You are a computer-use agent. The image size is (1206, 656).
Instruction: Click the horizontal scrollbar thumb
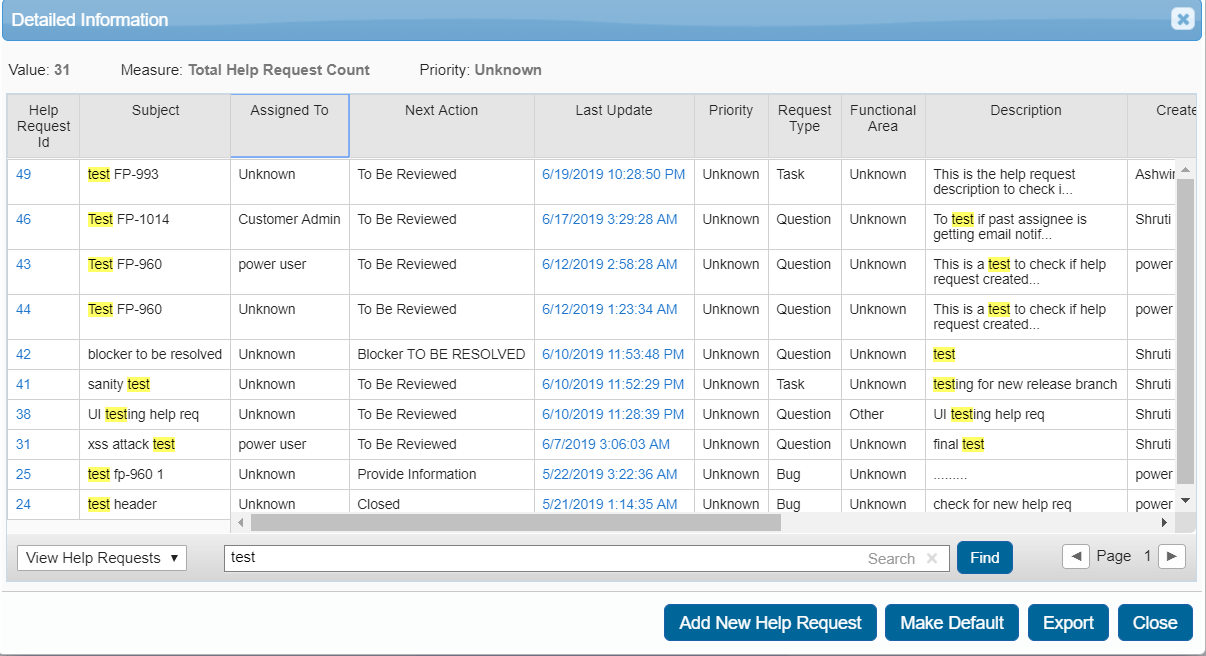pos(515,523)
